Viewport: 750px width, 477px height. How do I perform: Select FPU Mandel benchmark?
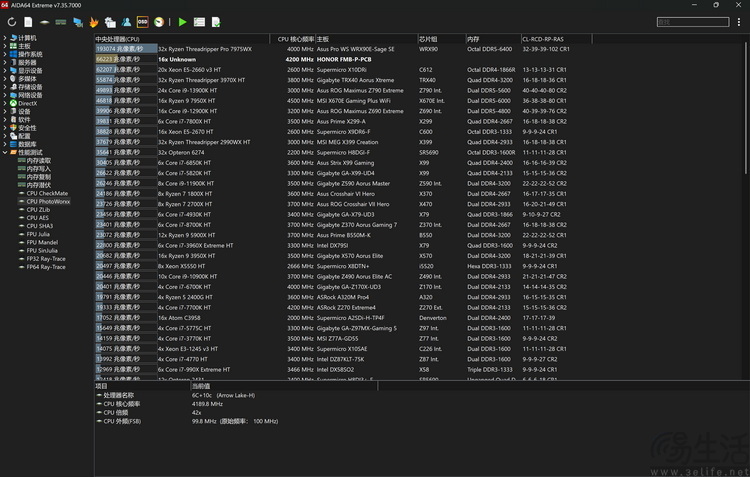(x=42, y=242)
